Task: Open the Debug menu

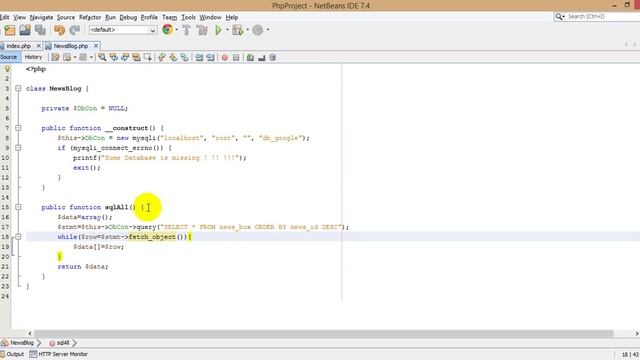Action: 128,17
